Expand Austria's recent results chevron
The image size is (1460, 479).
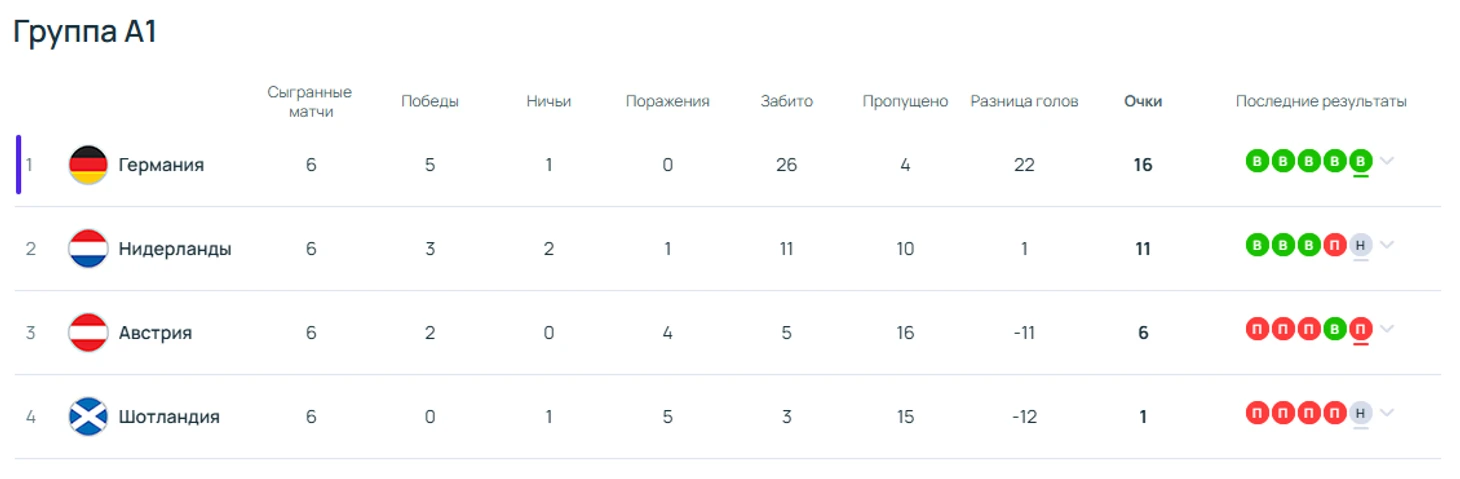[1387, 329]
